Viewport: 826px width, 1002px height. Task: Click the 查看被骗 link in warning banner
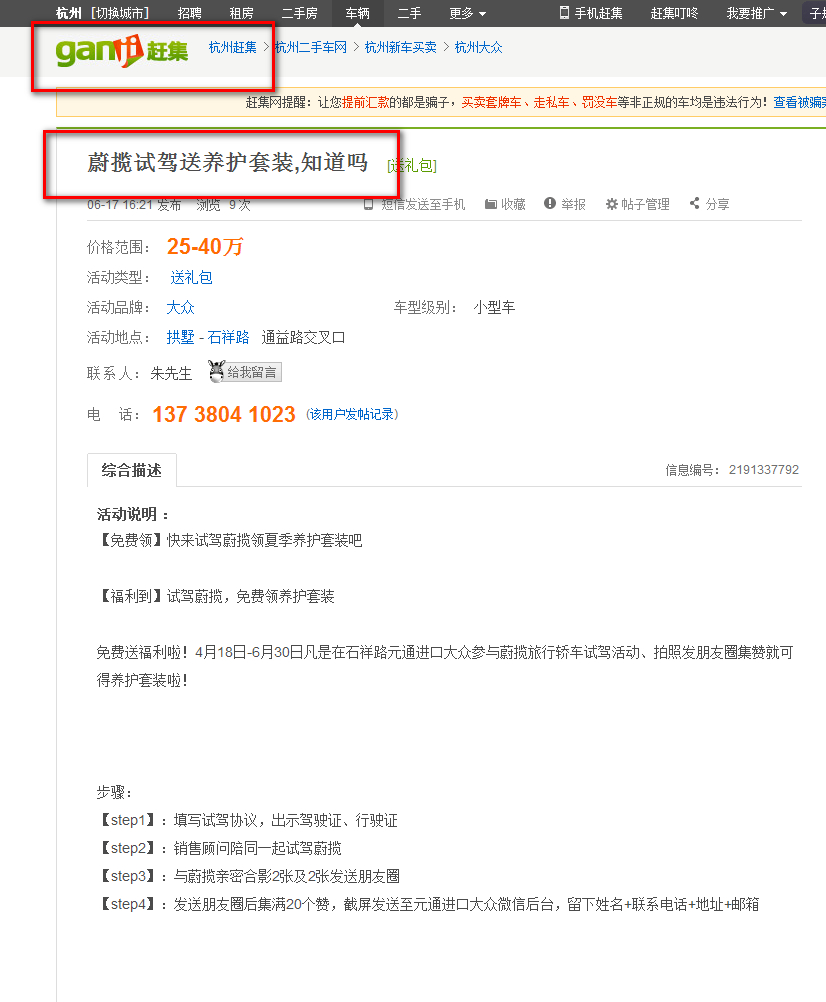point(799,102)
